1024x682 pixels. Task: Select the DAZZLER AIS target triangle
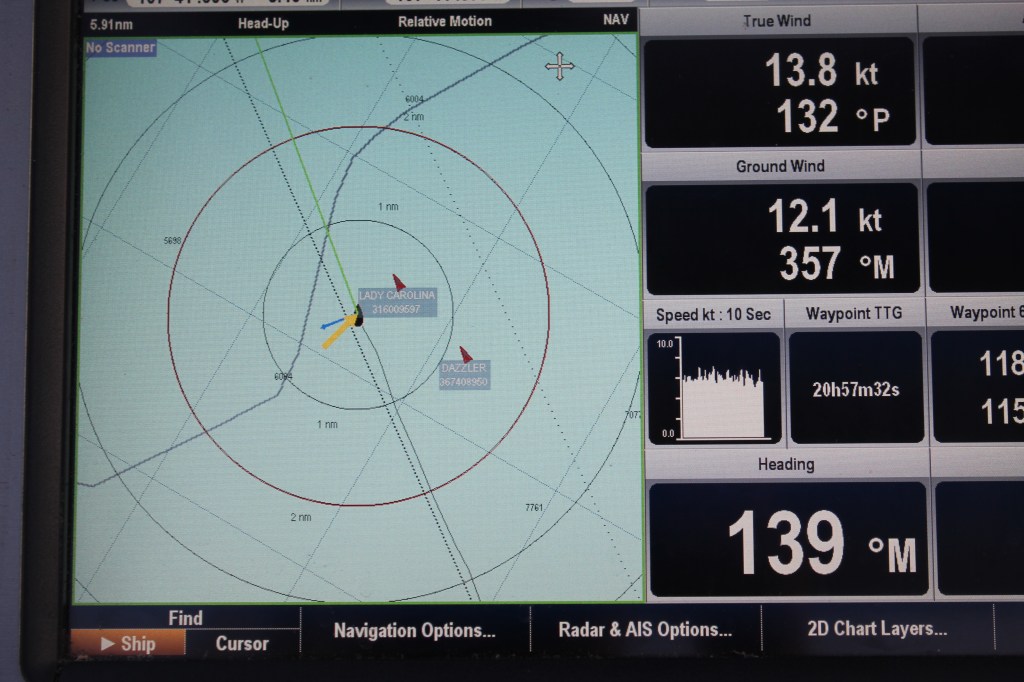pos(465,354)
